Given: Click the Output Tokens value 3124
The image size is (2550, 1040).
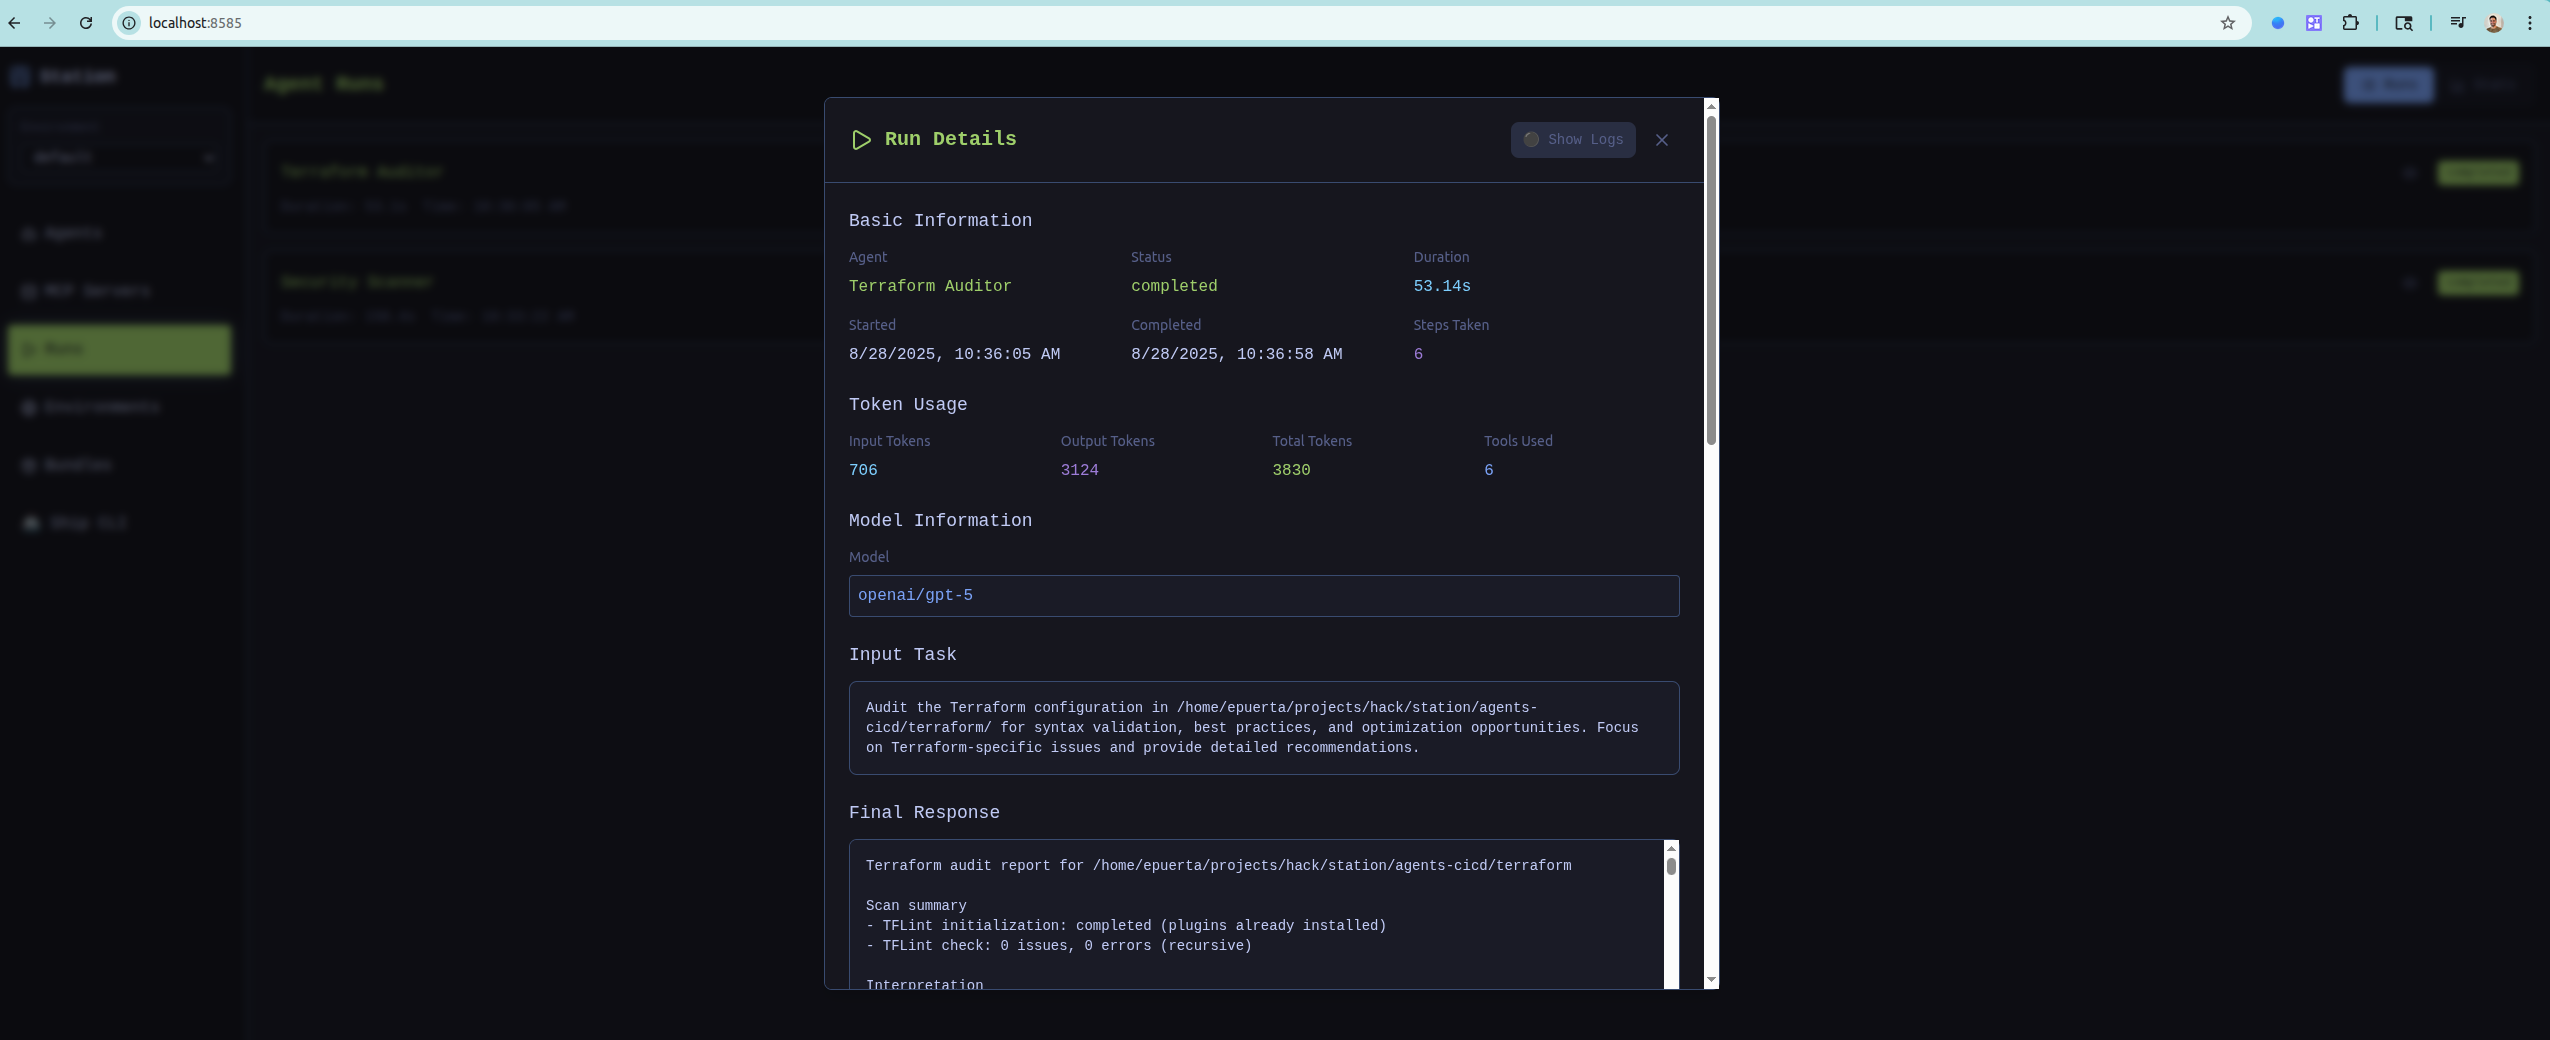Looking at the screenshot, I should (1080, 470).
